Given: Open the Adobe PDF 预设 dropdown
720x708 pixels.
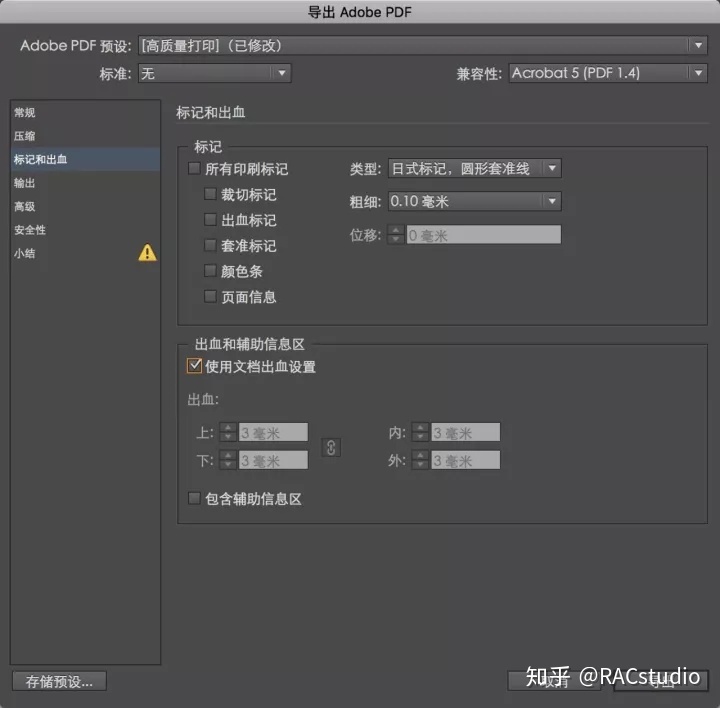Looking at the screenshot, I should (422, 45).
